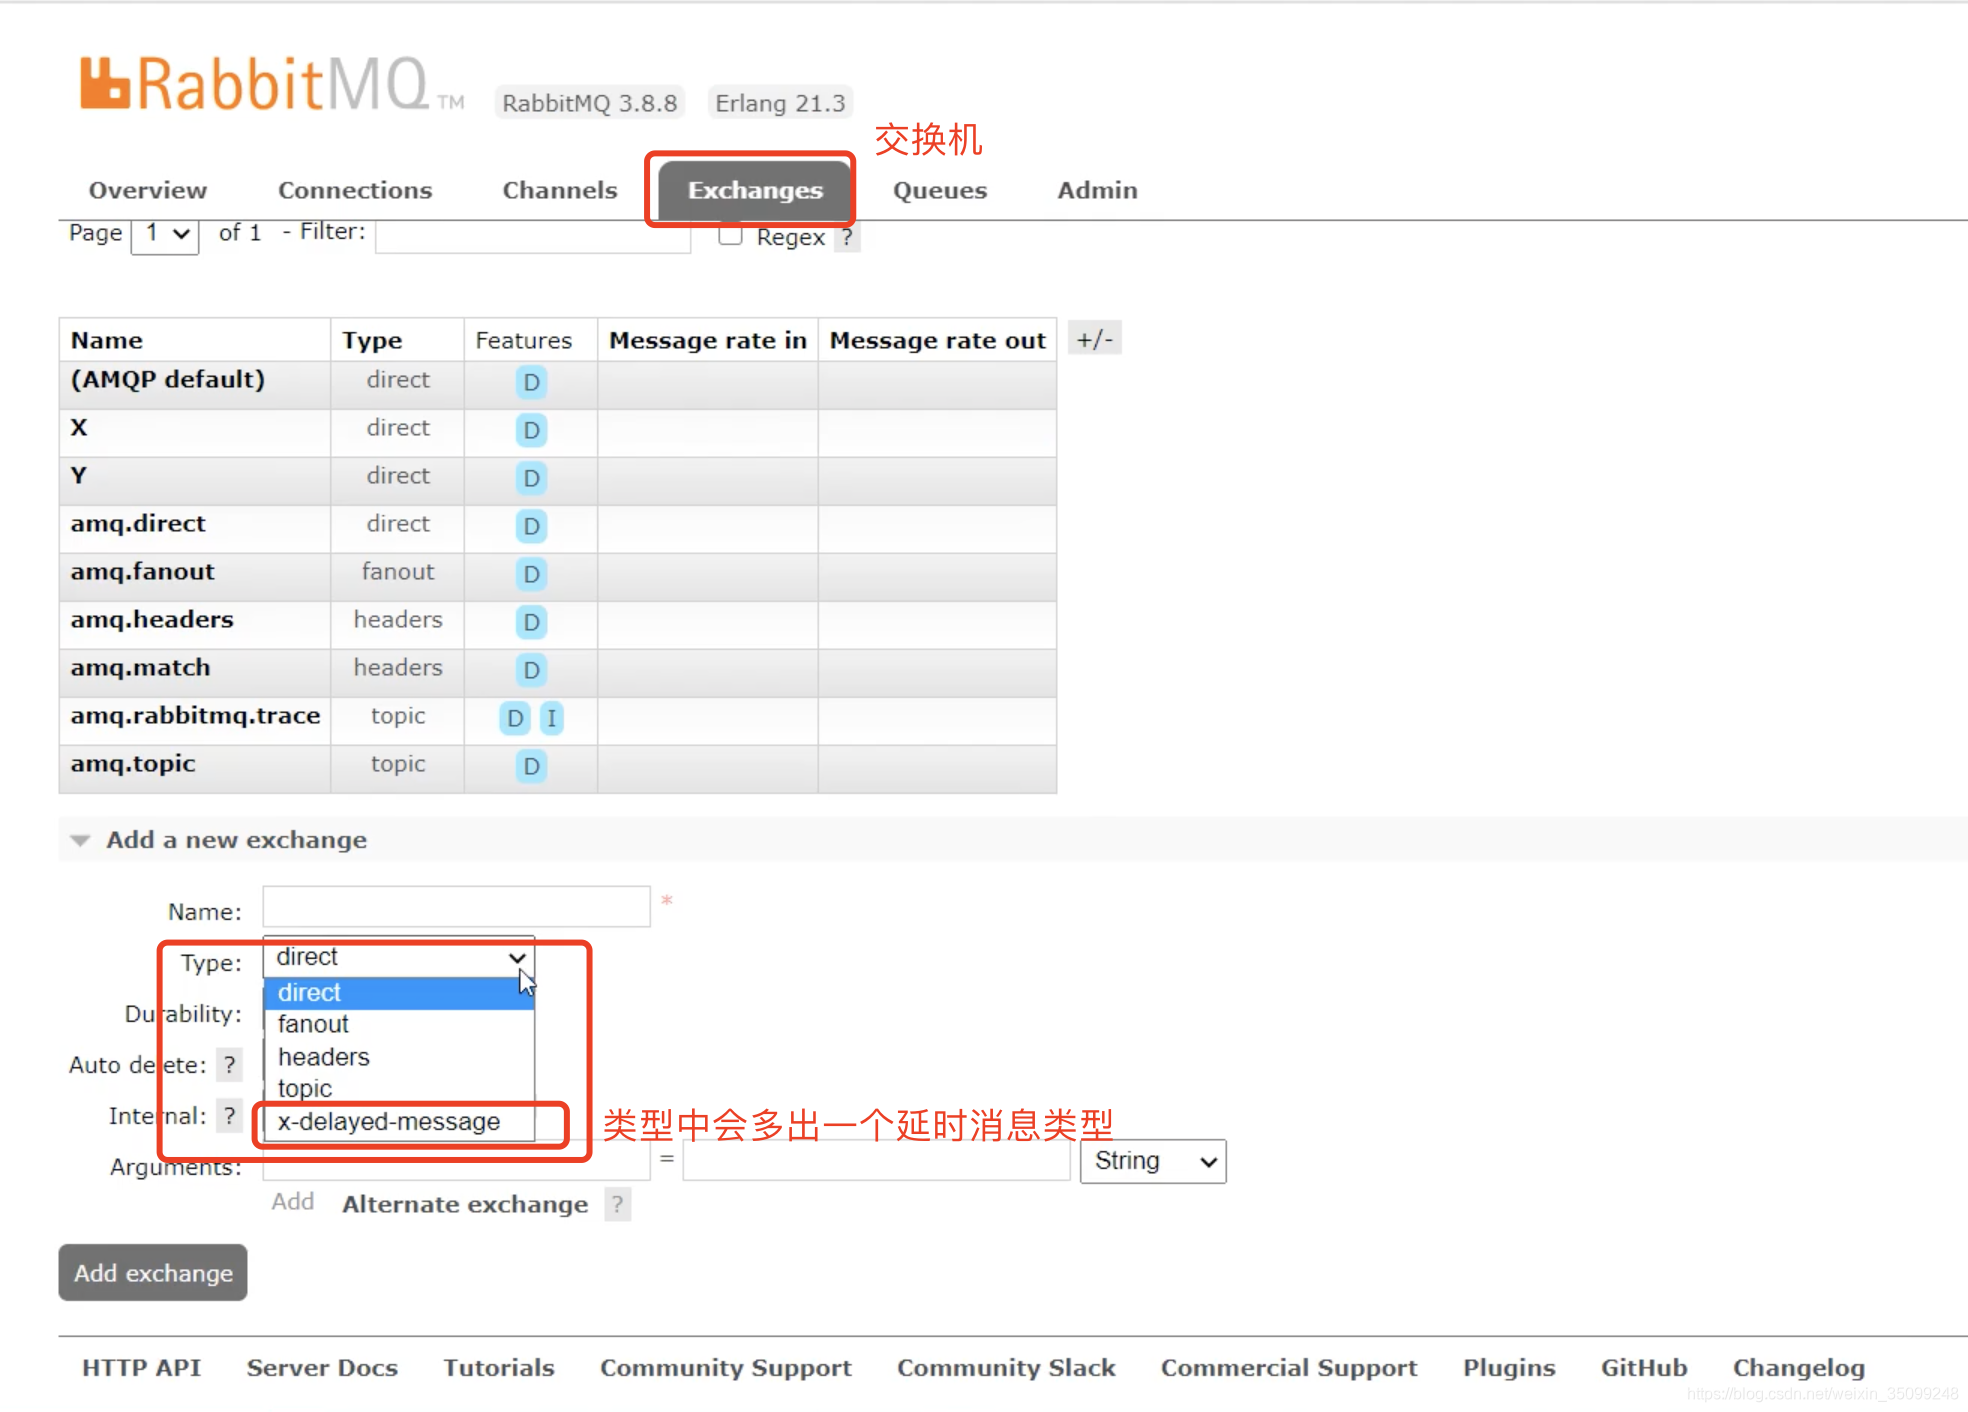Open the Commercial Support link

(x=1289, y=1368)
